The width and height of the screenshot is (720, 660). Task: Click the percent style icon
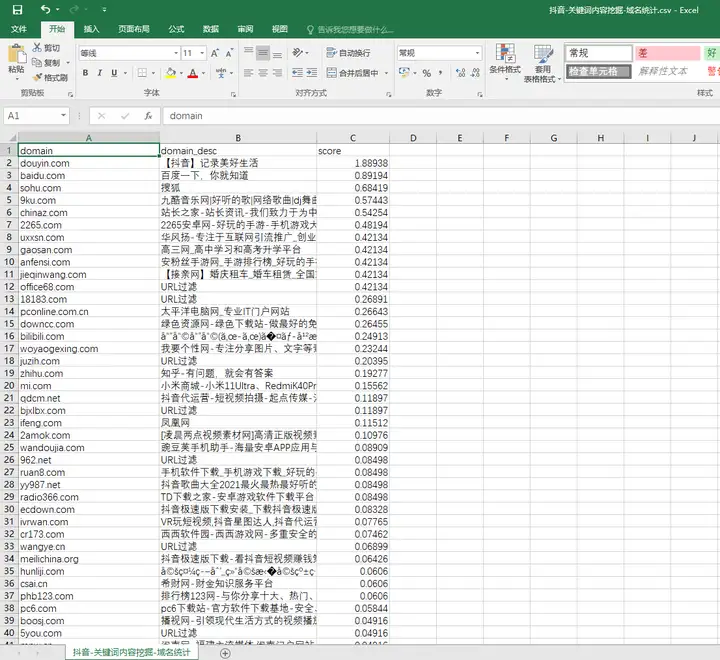click(427, 73)
